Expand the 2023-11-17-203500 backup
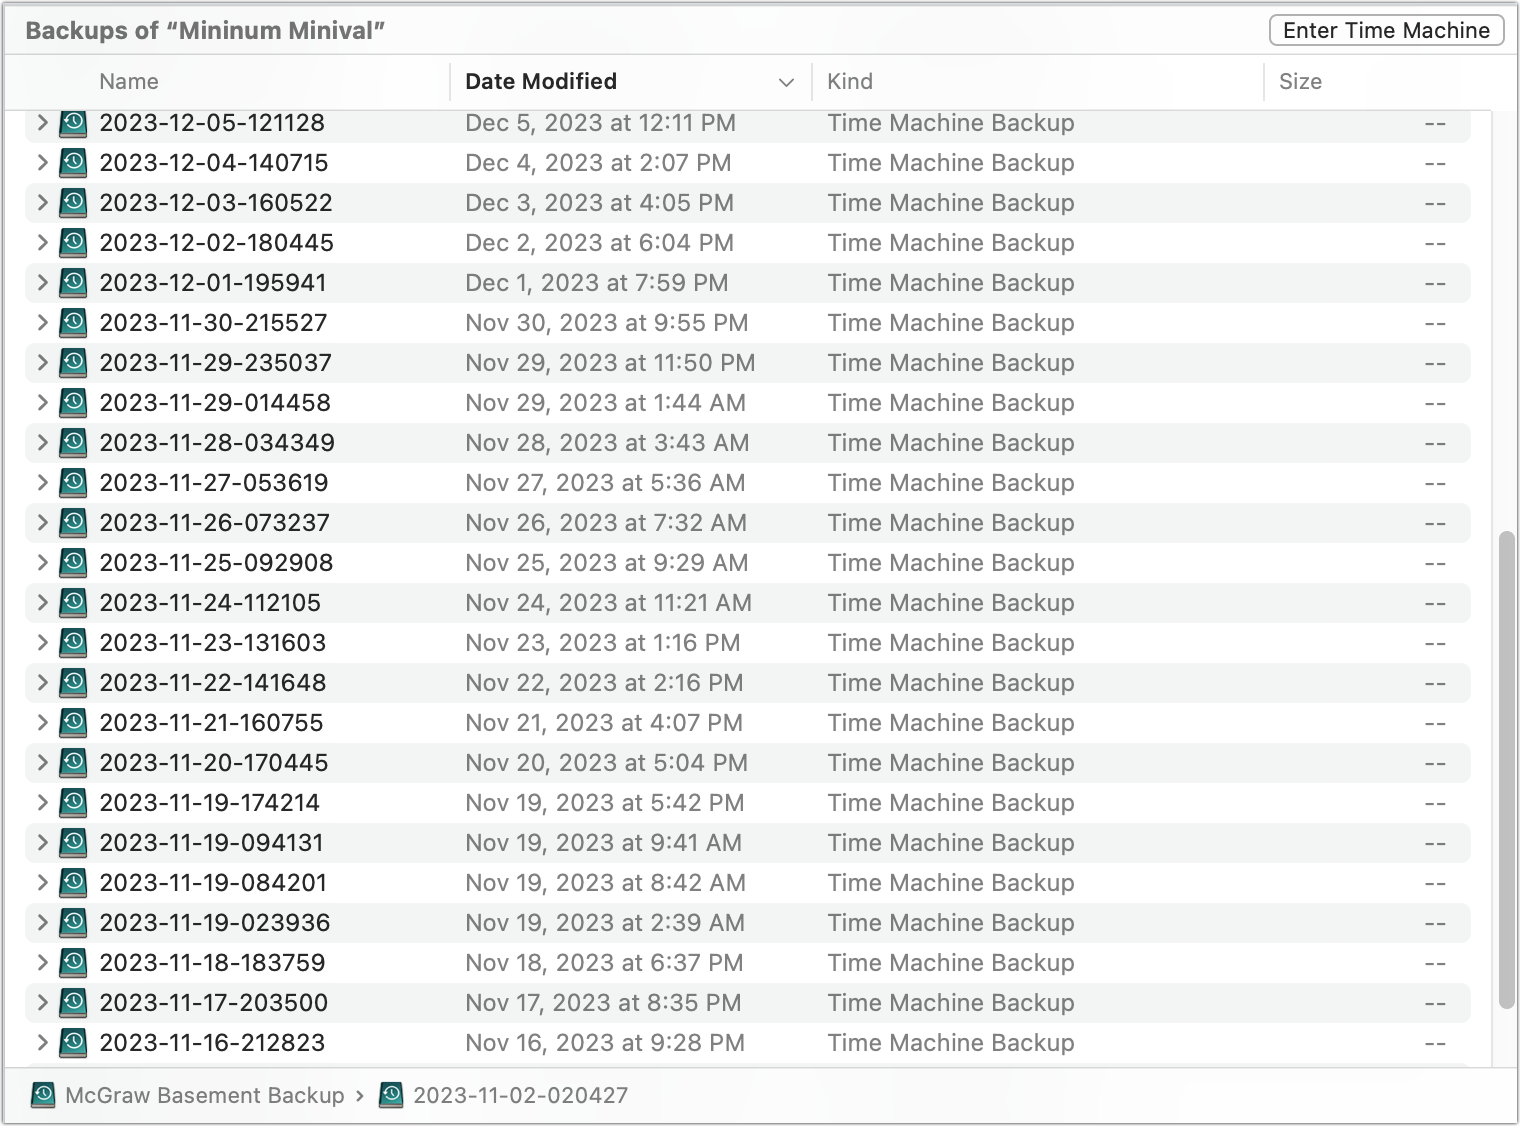 pyautogui.click(x=42, y=1002)
